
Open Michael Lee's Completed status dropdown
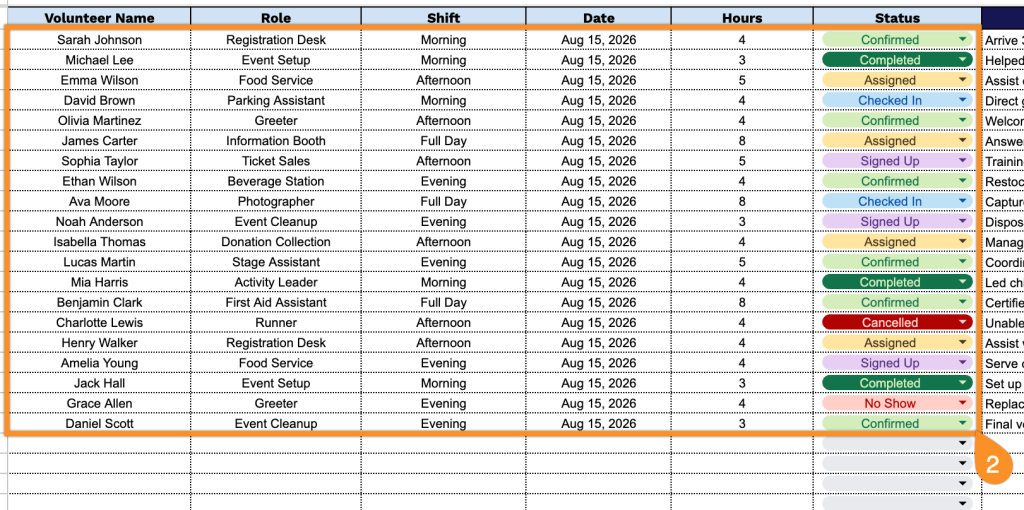tap(897, 60)
